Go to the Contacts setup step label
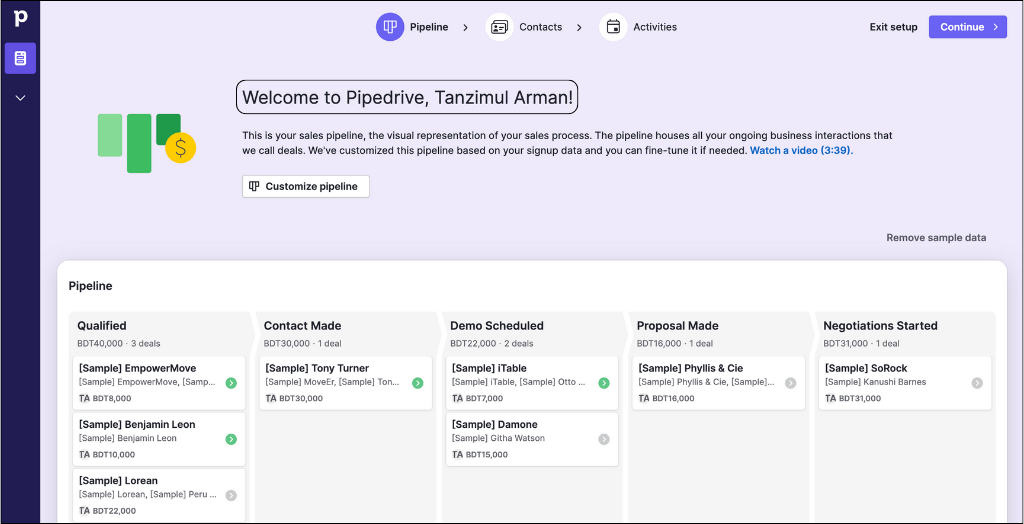This screenshot has width=1024, height=524. tap(541, 27)
